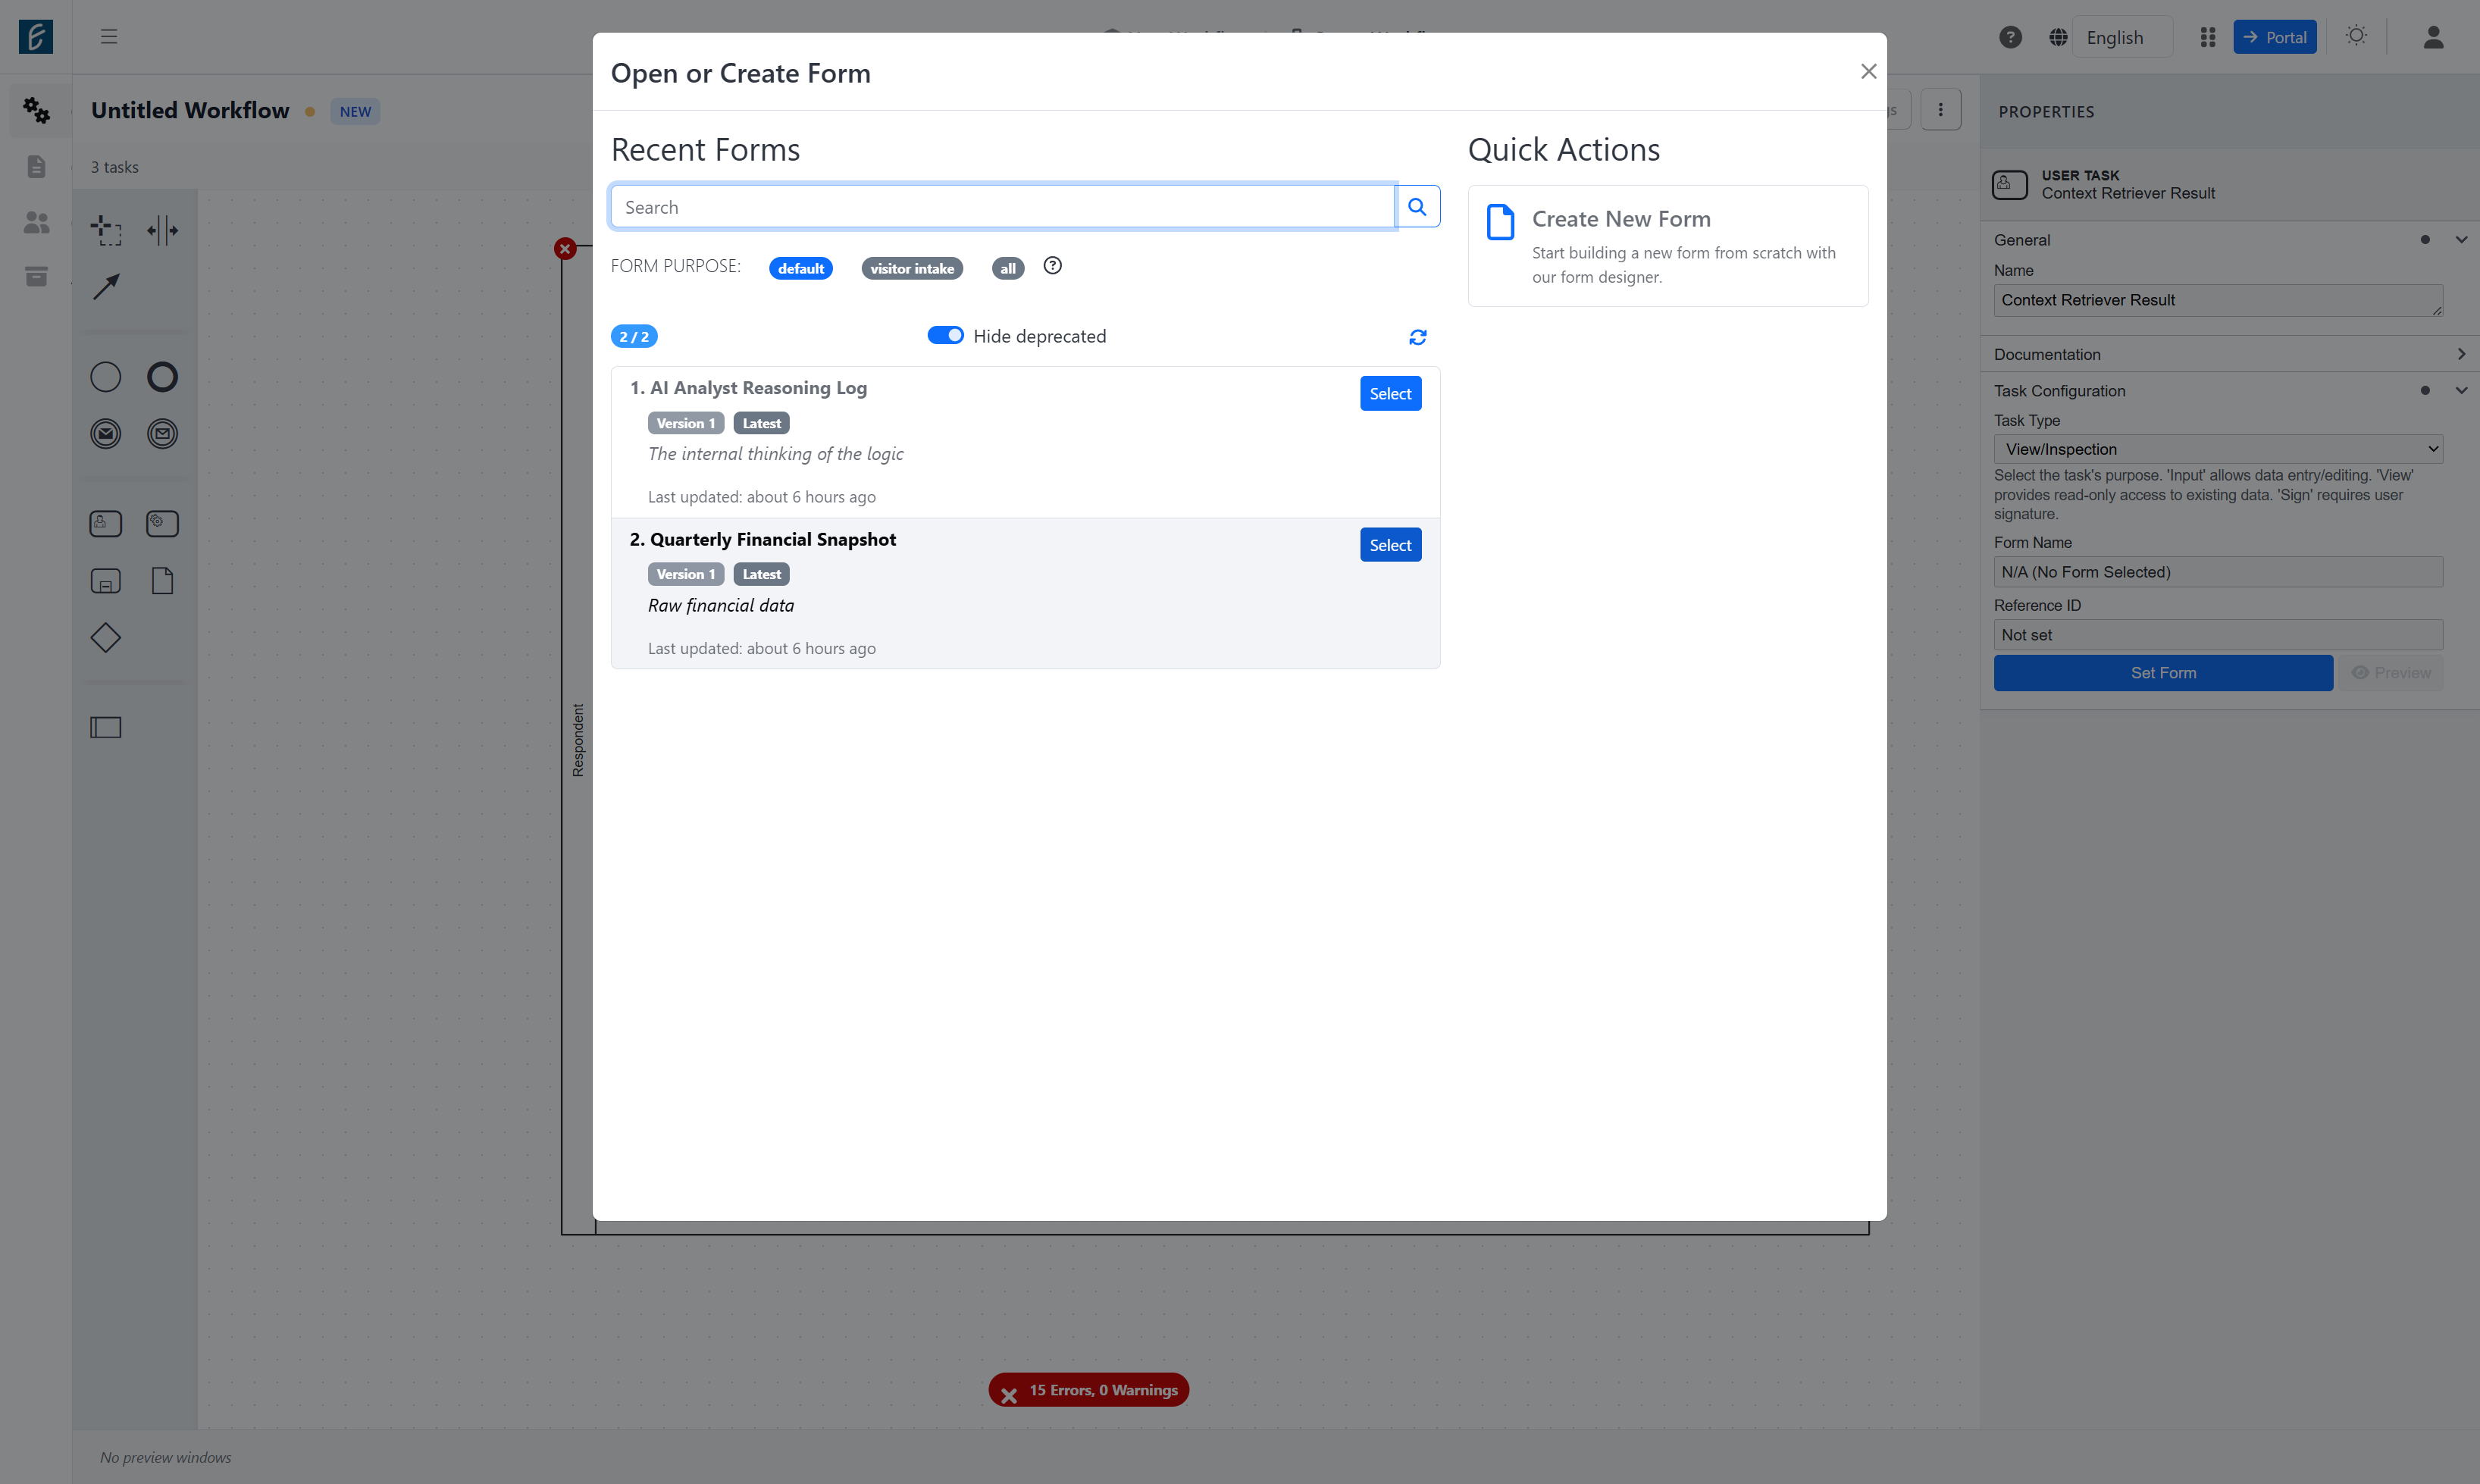This screenshot has width=2480, height=1484.
Task: Select the lasso selection tool
Action: 106,230
